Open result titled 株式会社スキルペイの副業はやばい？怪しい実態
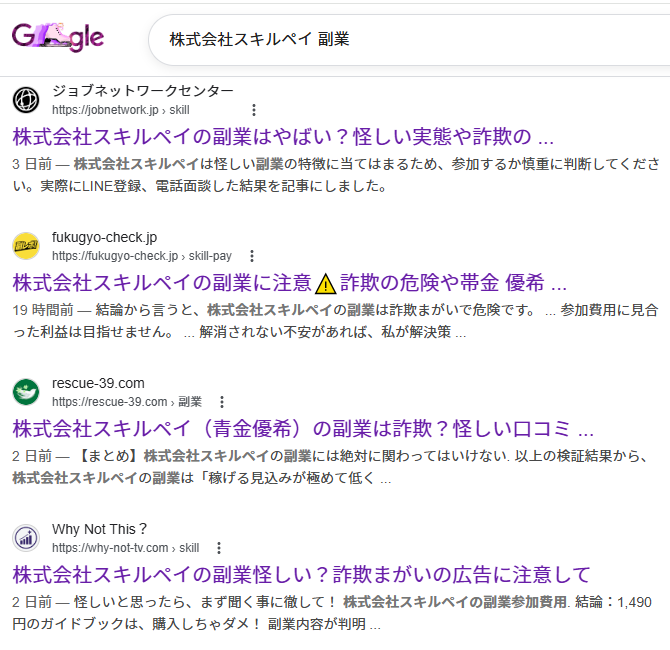 283,137
